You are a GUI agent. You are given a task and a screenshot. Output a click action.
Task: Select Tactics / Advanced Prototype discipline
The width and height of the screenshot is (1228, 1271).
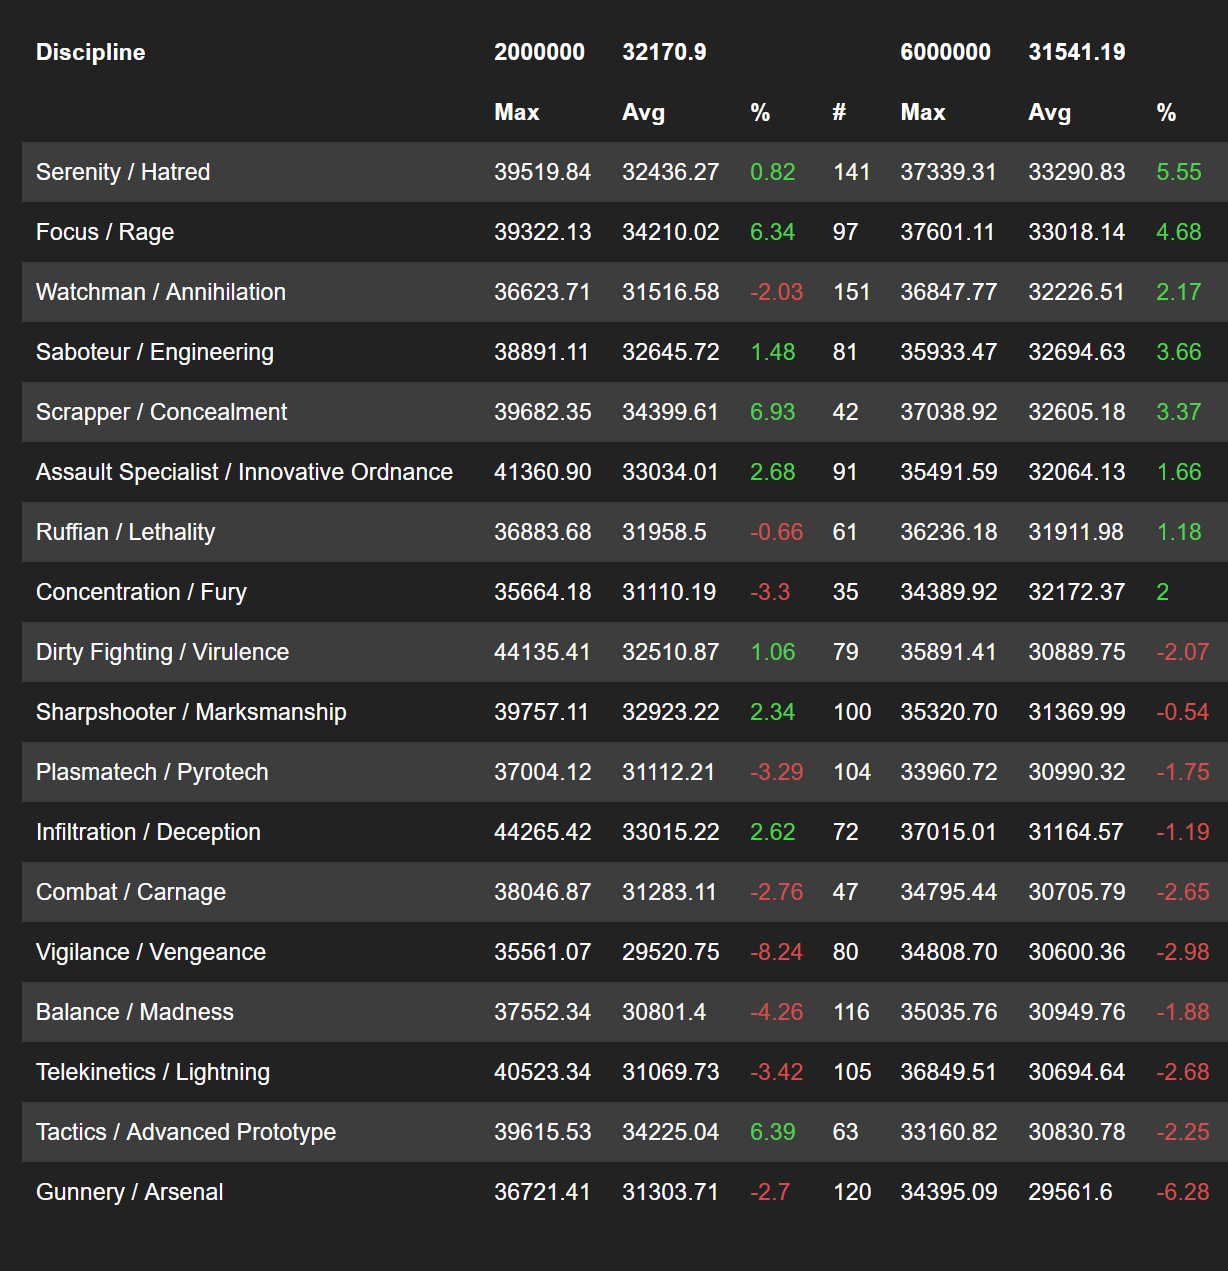tap(186, 1132)
